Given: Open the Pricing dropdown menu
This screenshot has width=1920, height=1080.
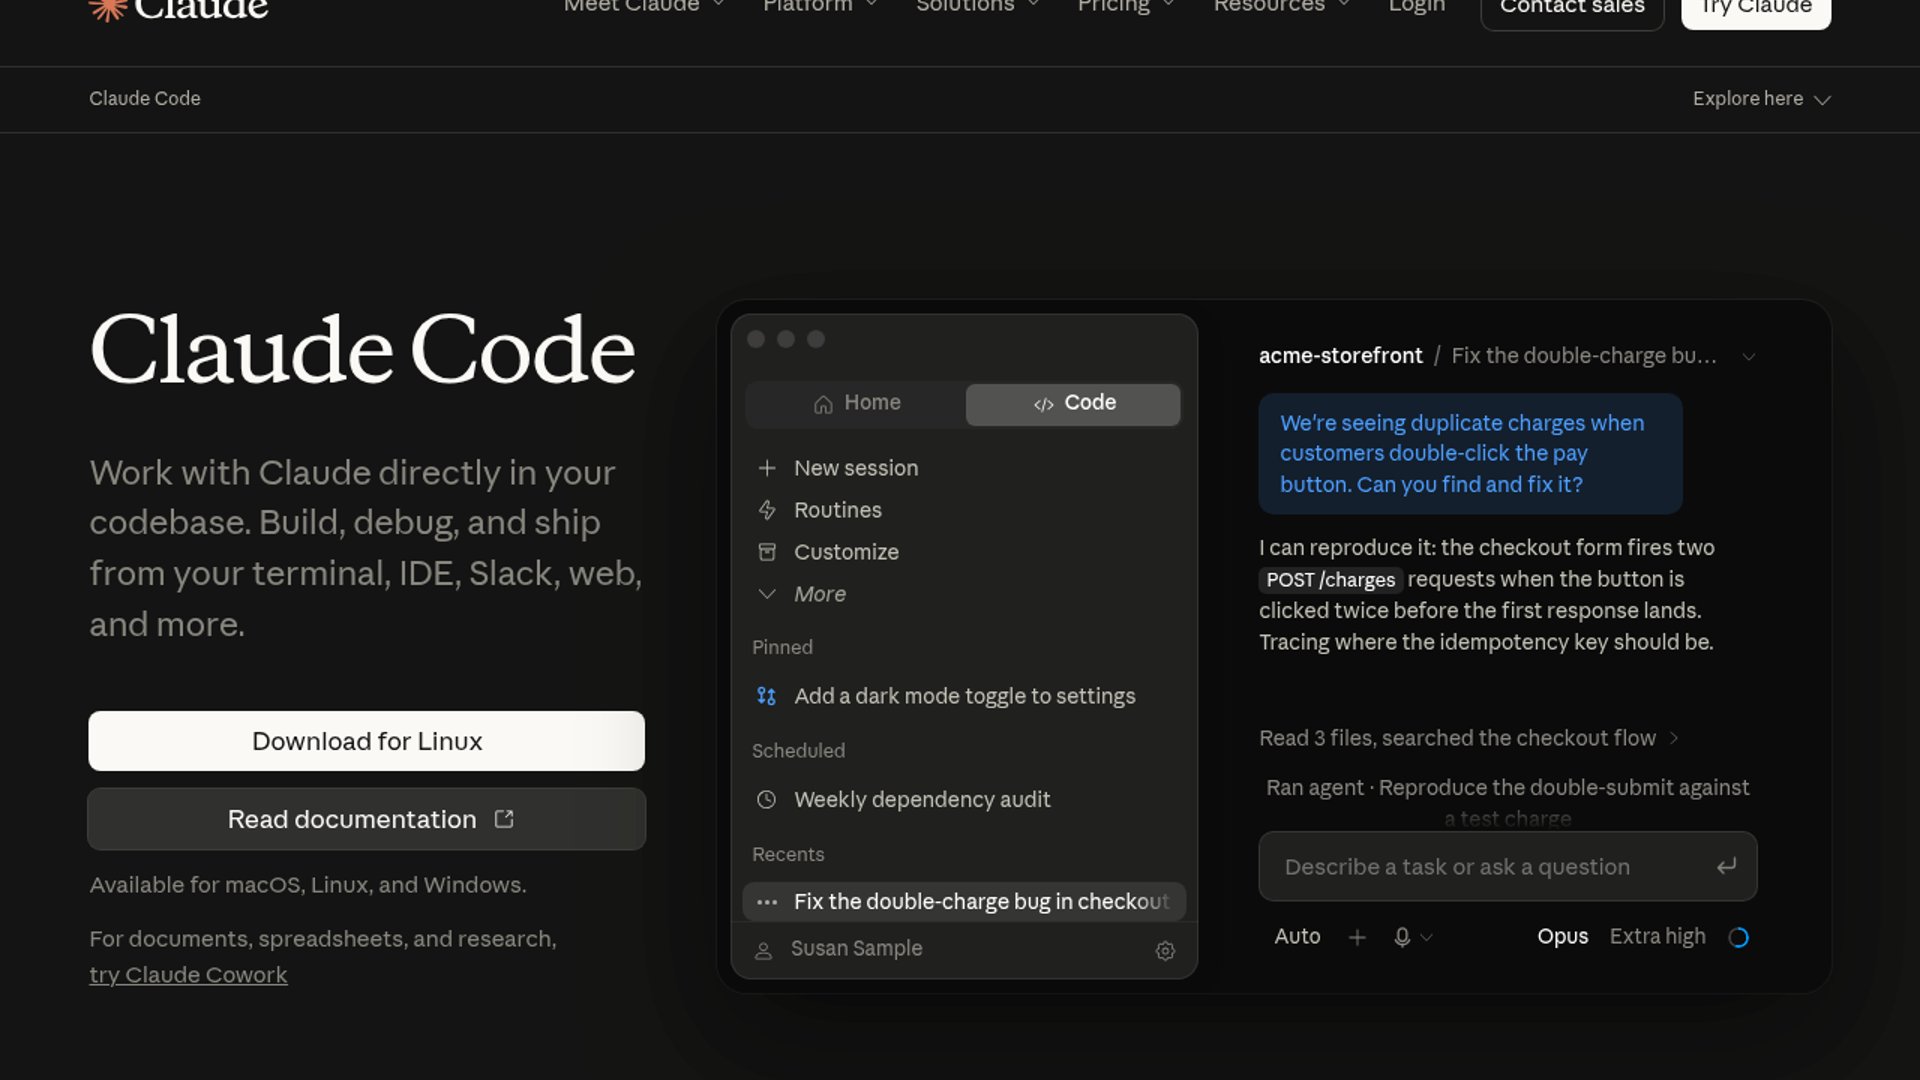Looking at the screenshot, I should [1126, 7].
